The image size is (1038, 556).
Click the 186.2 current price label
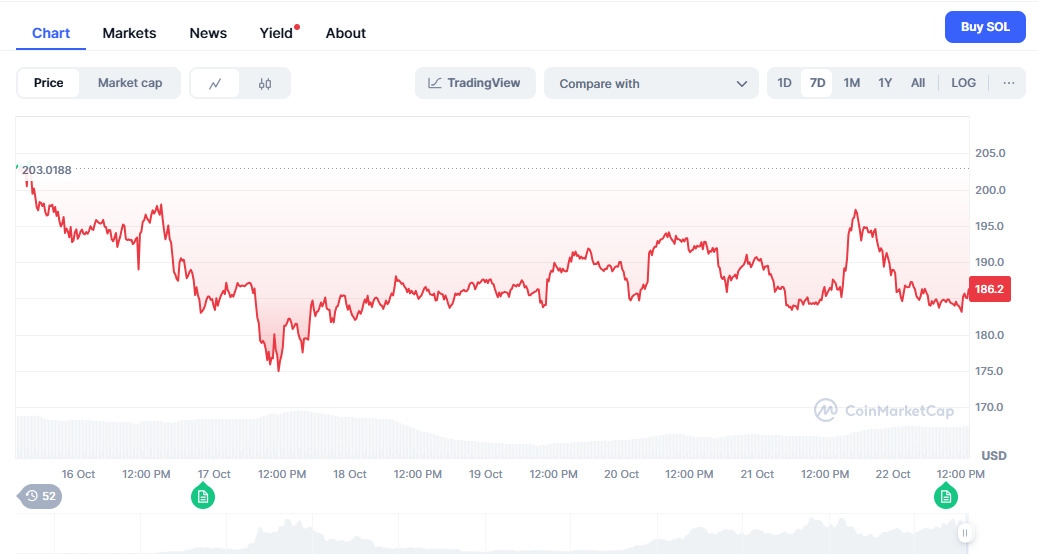(989, 289)
